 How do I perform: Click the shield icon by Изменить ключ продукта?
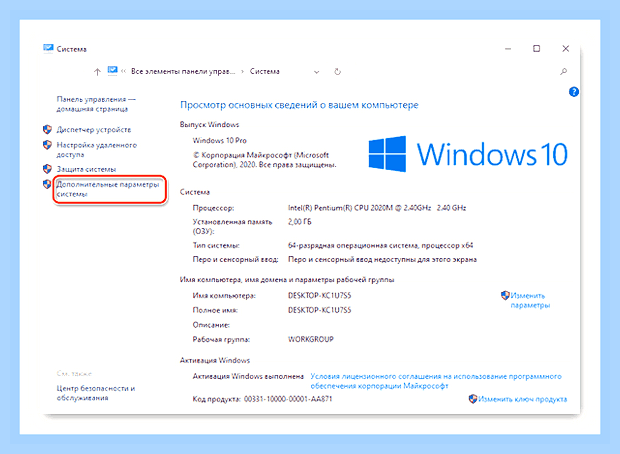tap(473, 399)
